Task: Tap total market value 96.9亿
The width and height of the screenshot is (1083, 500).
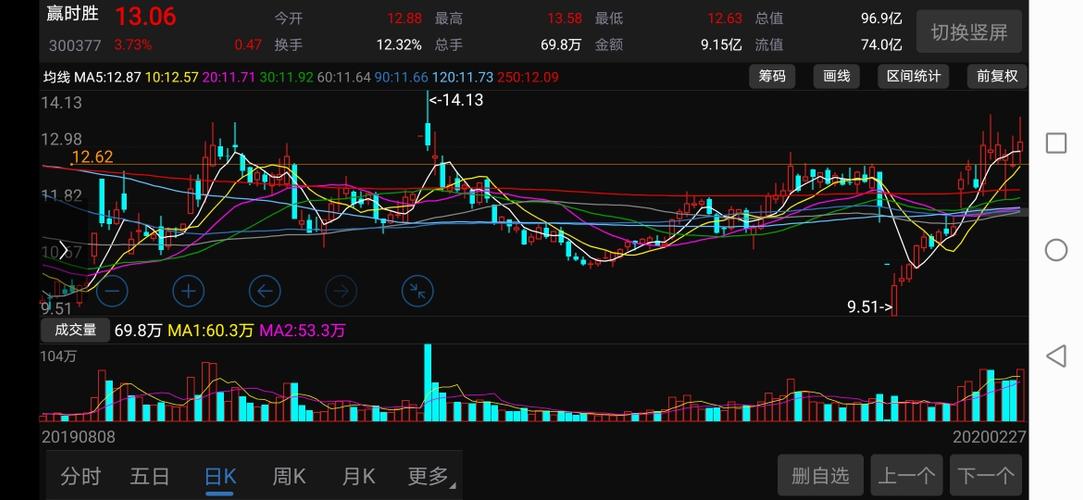Action: click(x=881, y=19)
